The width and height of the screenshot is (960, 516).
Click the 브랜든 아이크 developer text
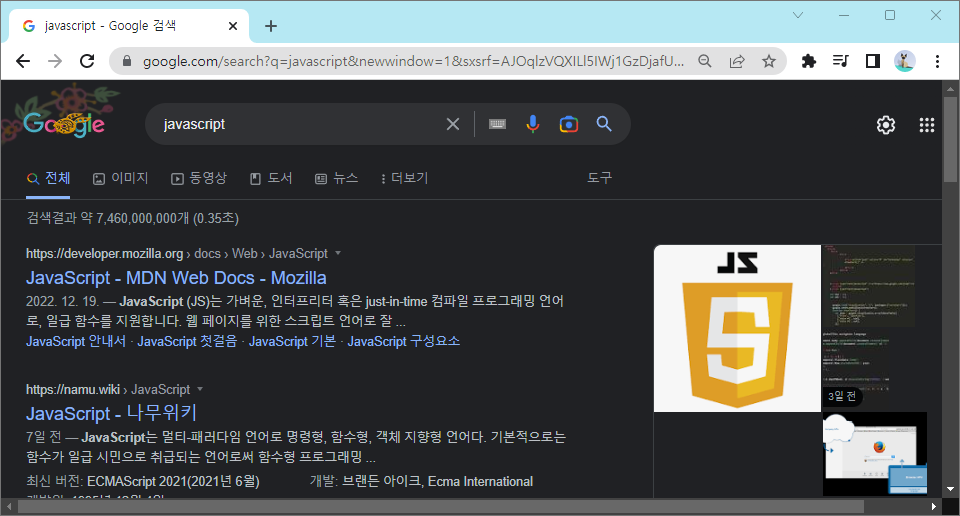coord(381,481)
